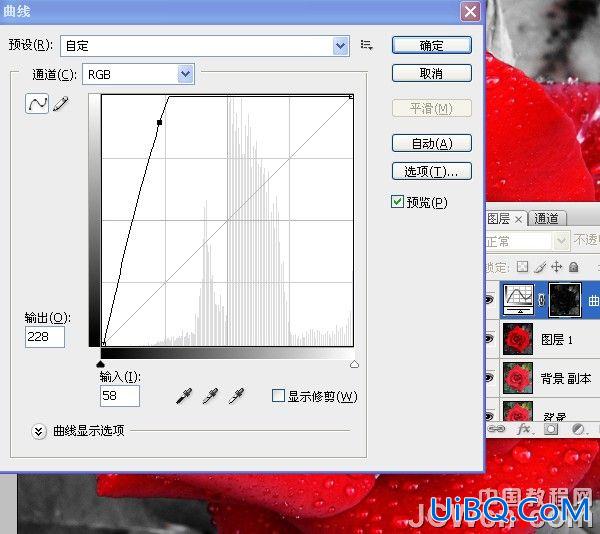This screenshot has height=534, width=600.
Task: Expand 曲线显示选项 section
Action: pyautogui.click(x=39, y=431)
